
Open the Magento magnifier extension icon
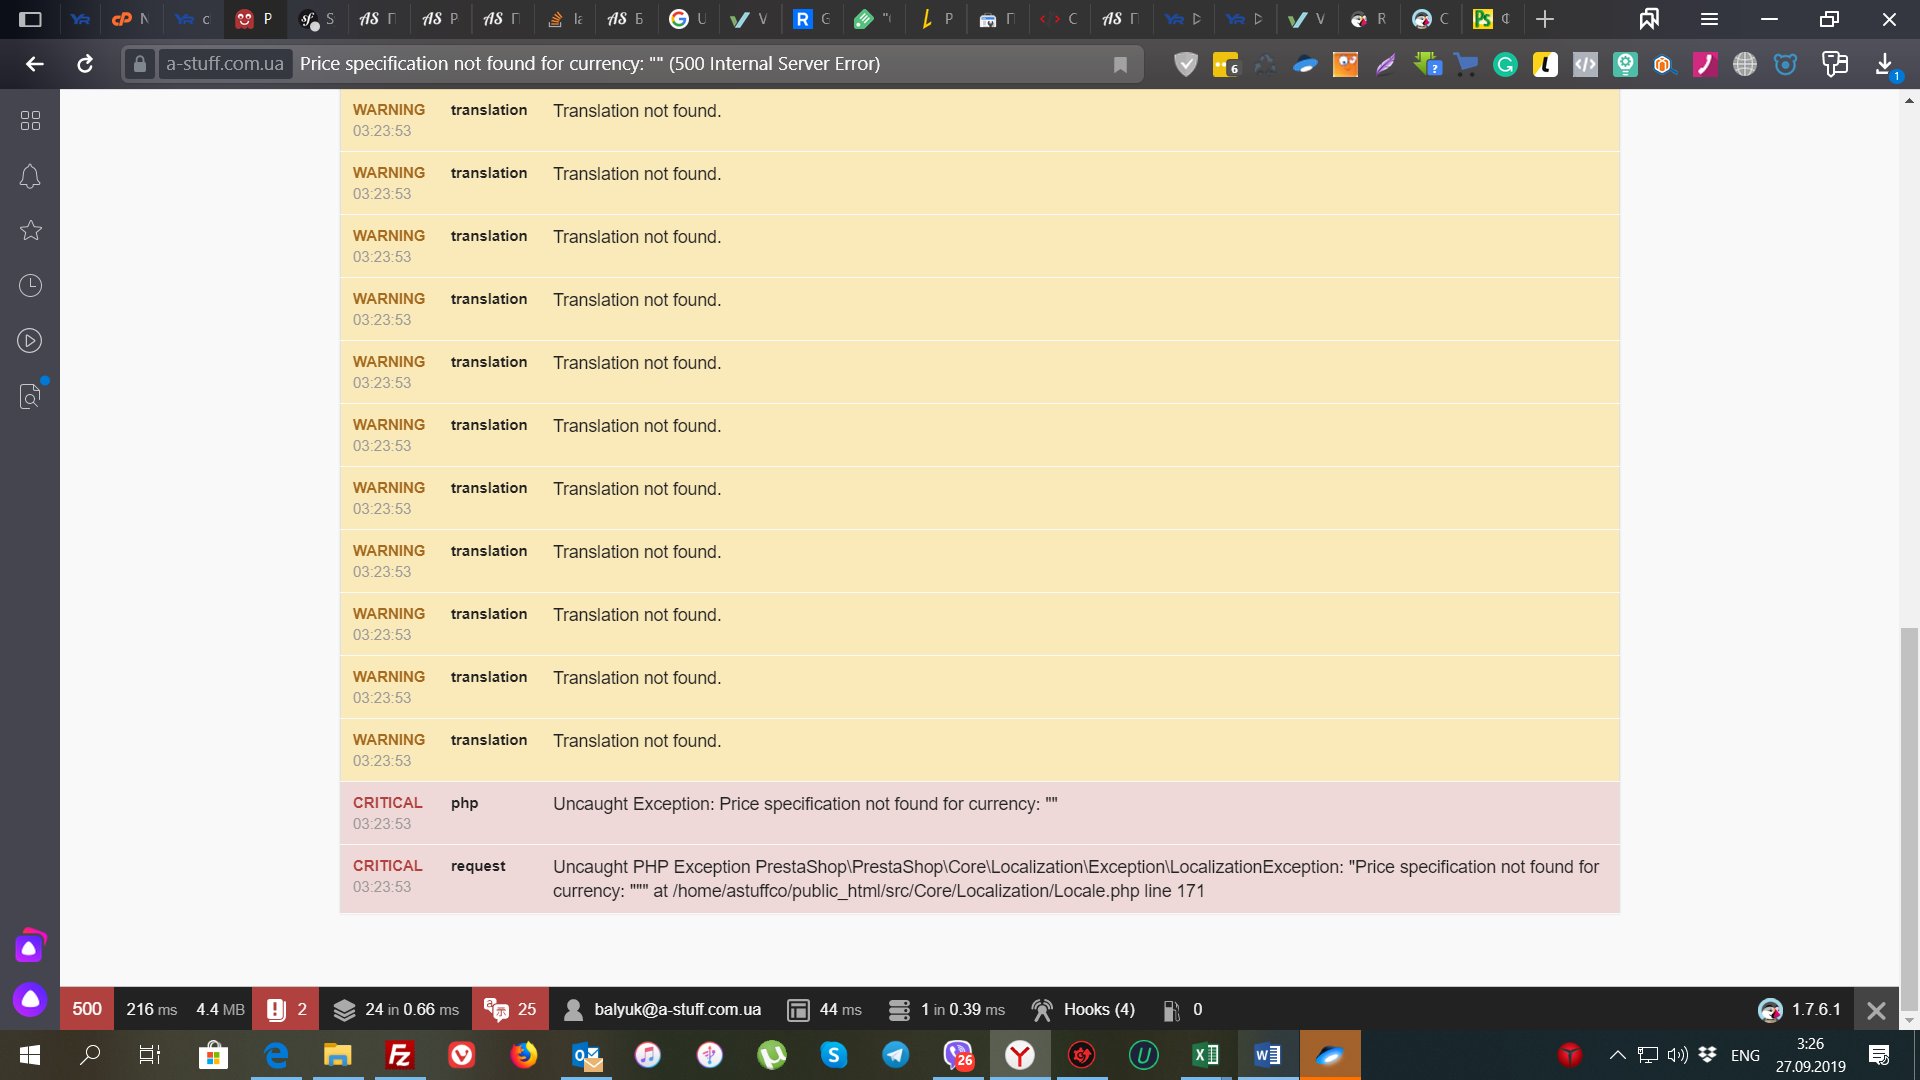[1665, 65]
